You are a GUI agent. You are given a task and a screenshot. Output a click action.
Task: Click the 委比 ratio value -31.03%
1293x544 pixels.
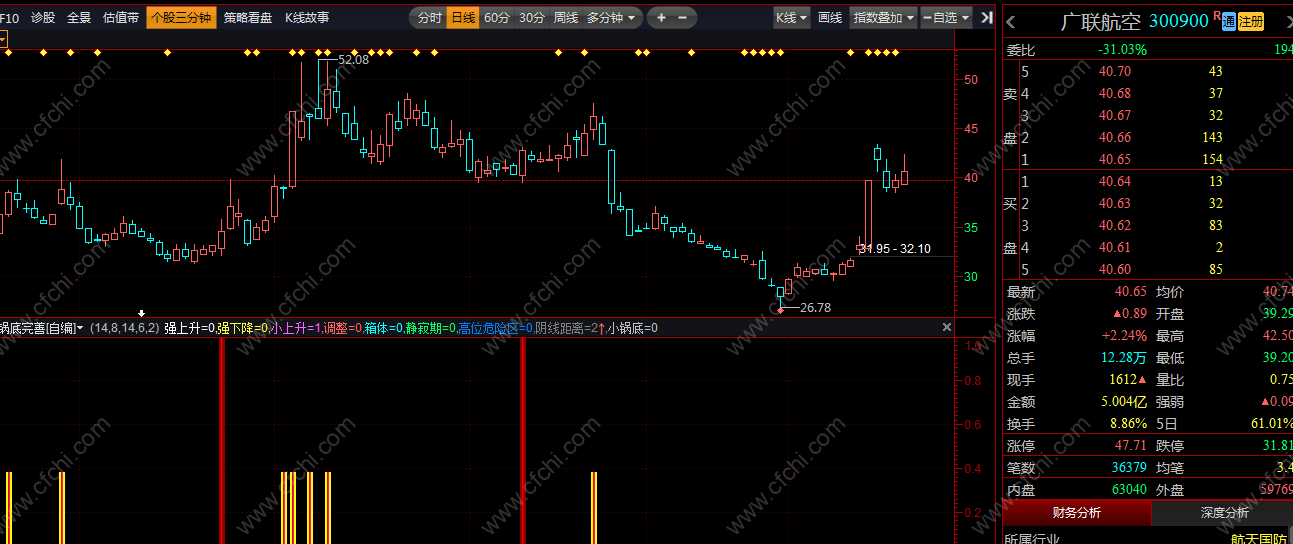tap(1122, 49)
